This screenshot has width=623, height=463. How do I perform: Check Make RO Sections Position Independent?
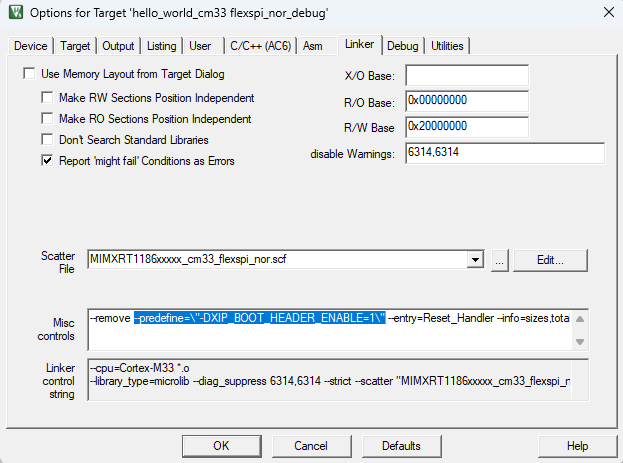click(47, 119)
